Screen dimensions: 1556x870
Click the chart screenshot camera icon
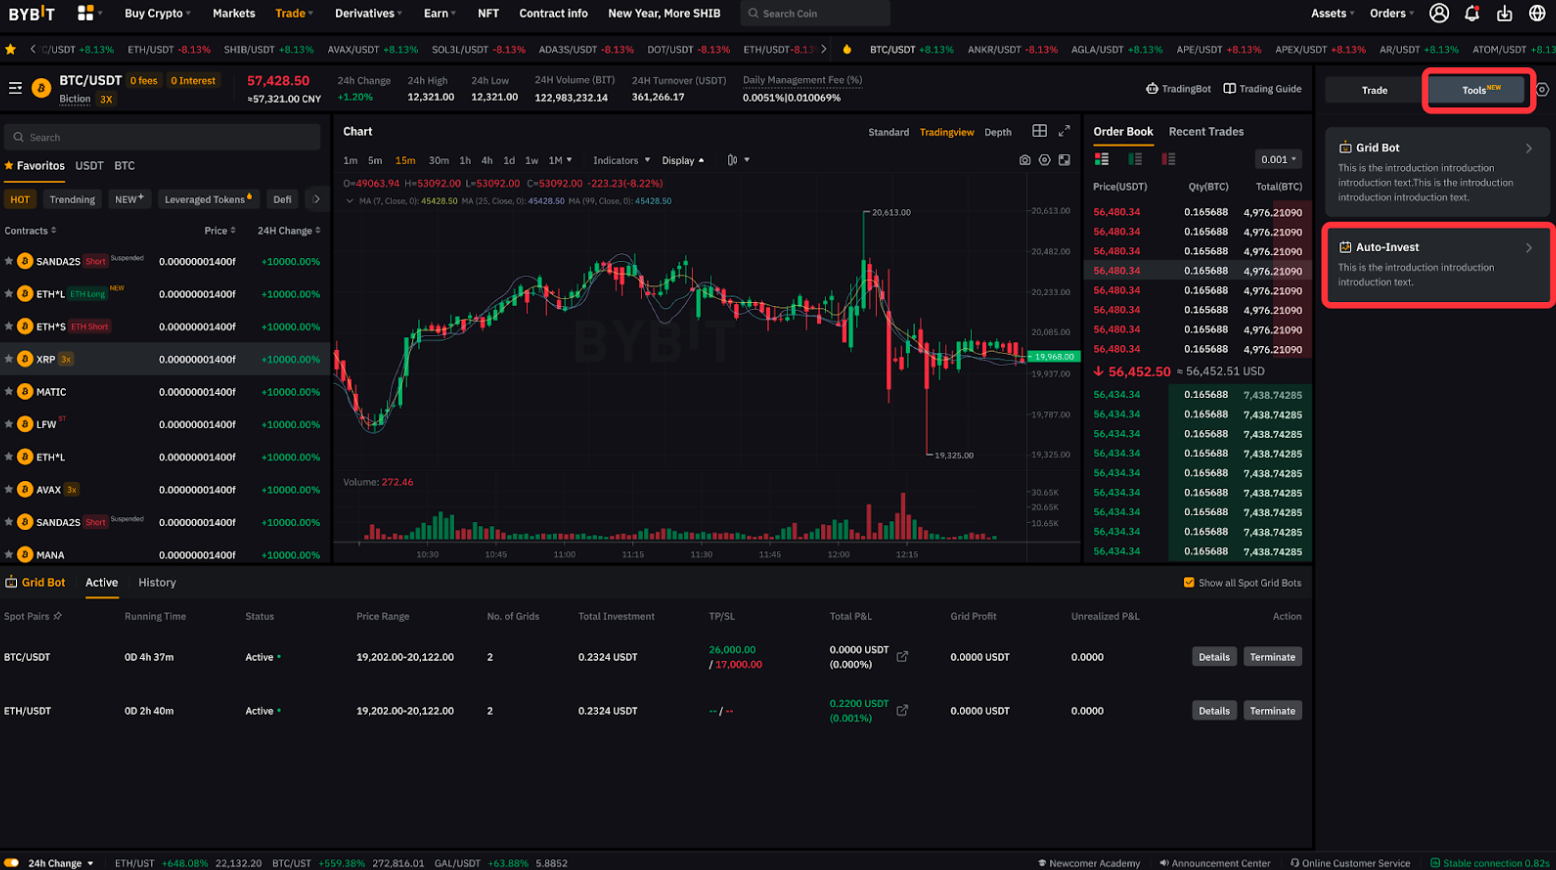pyautogui.click(x=1024, y=160)
